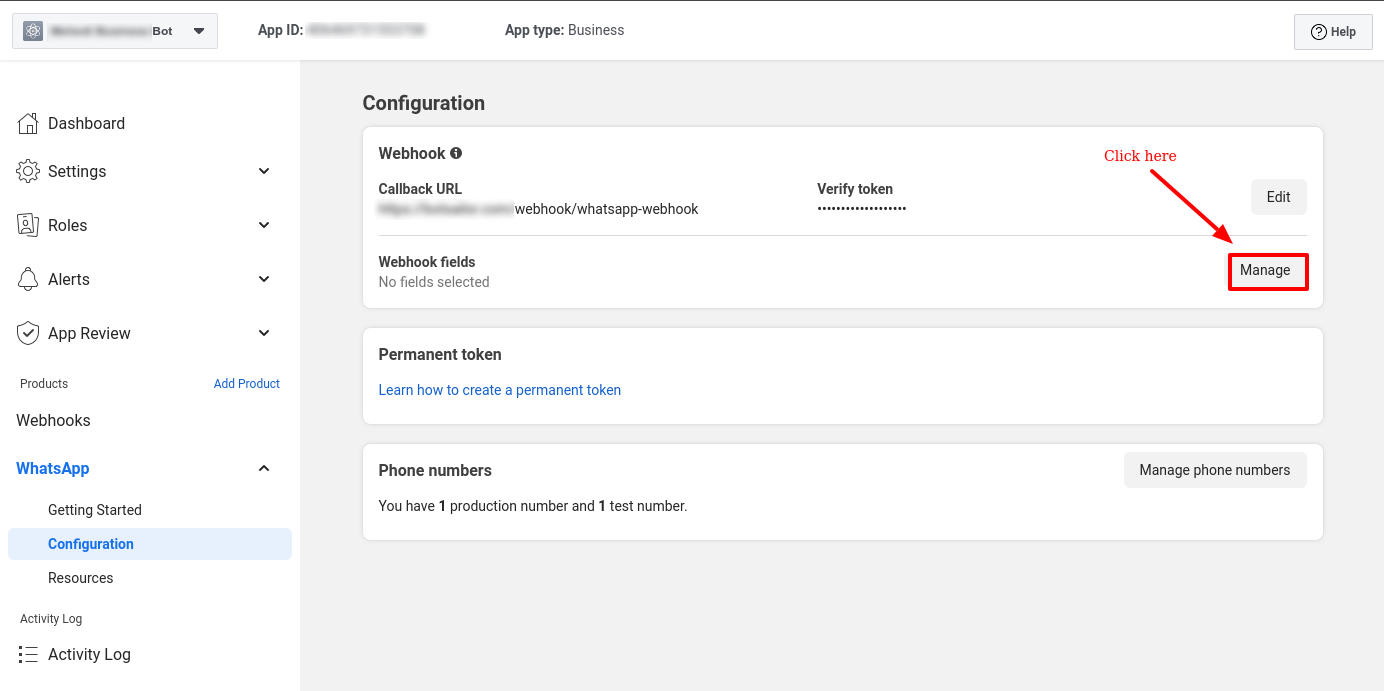
Task: Click the Dashboard home icon
Action: [28, 123]
